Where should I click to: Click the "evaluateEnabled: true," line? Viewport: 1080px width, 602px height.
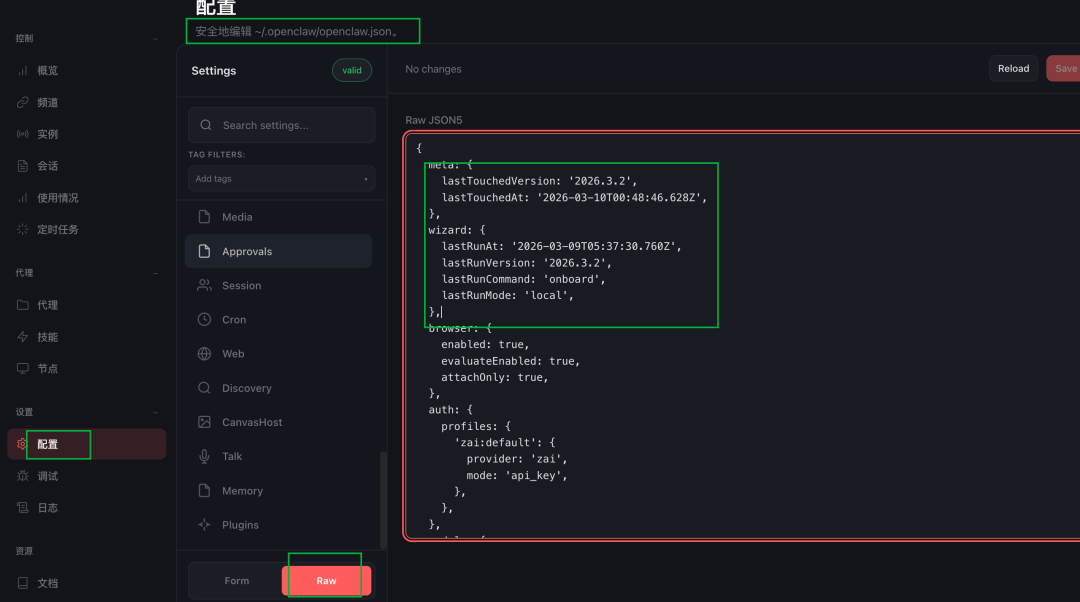[510, 361]
